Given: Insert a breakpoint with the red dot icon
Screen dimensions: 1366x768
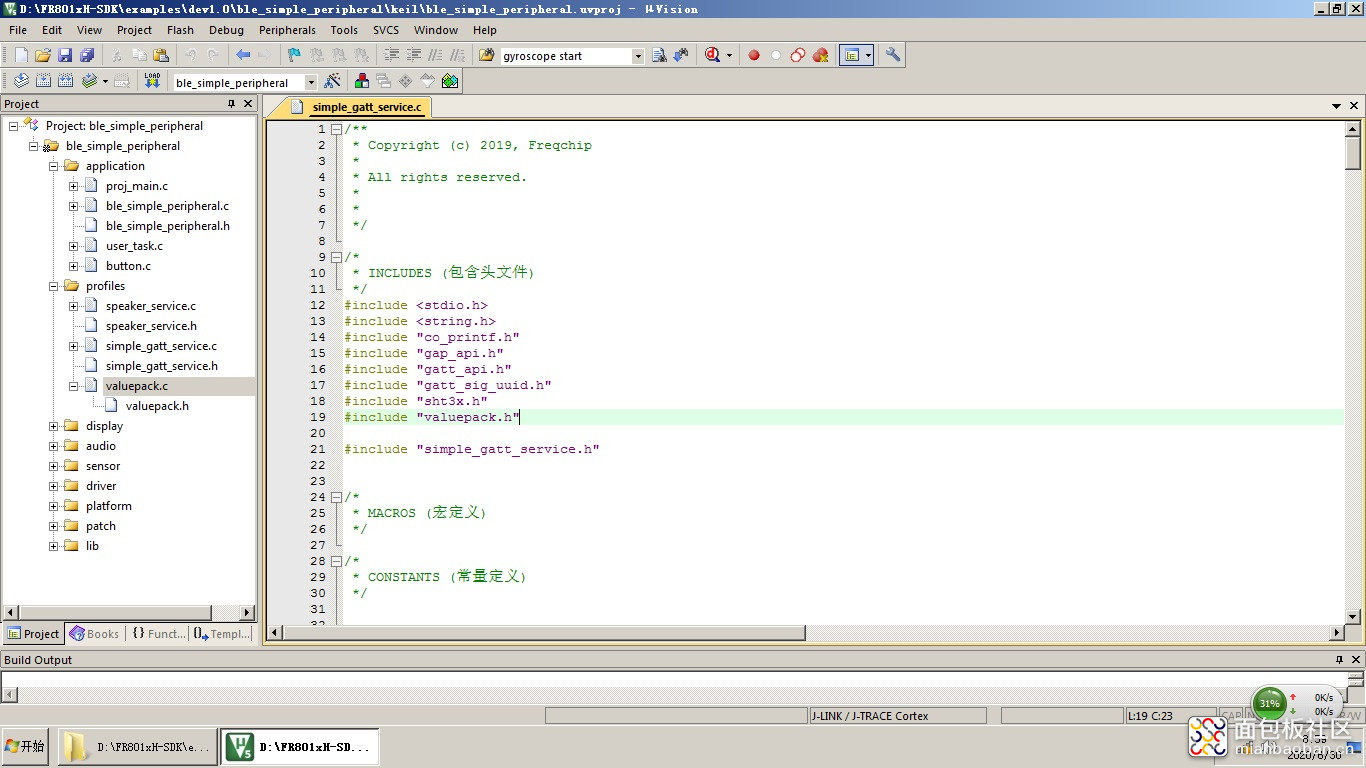Looking at the screenshot, I should pyautogui.click(x=754, y=56).
